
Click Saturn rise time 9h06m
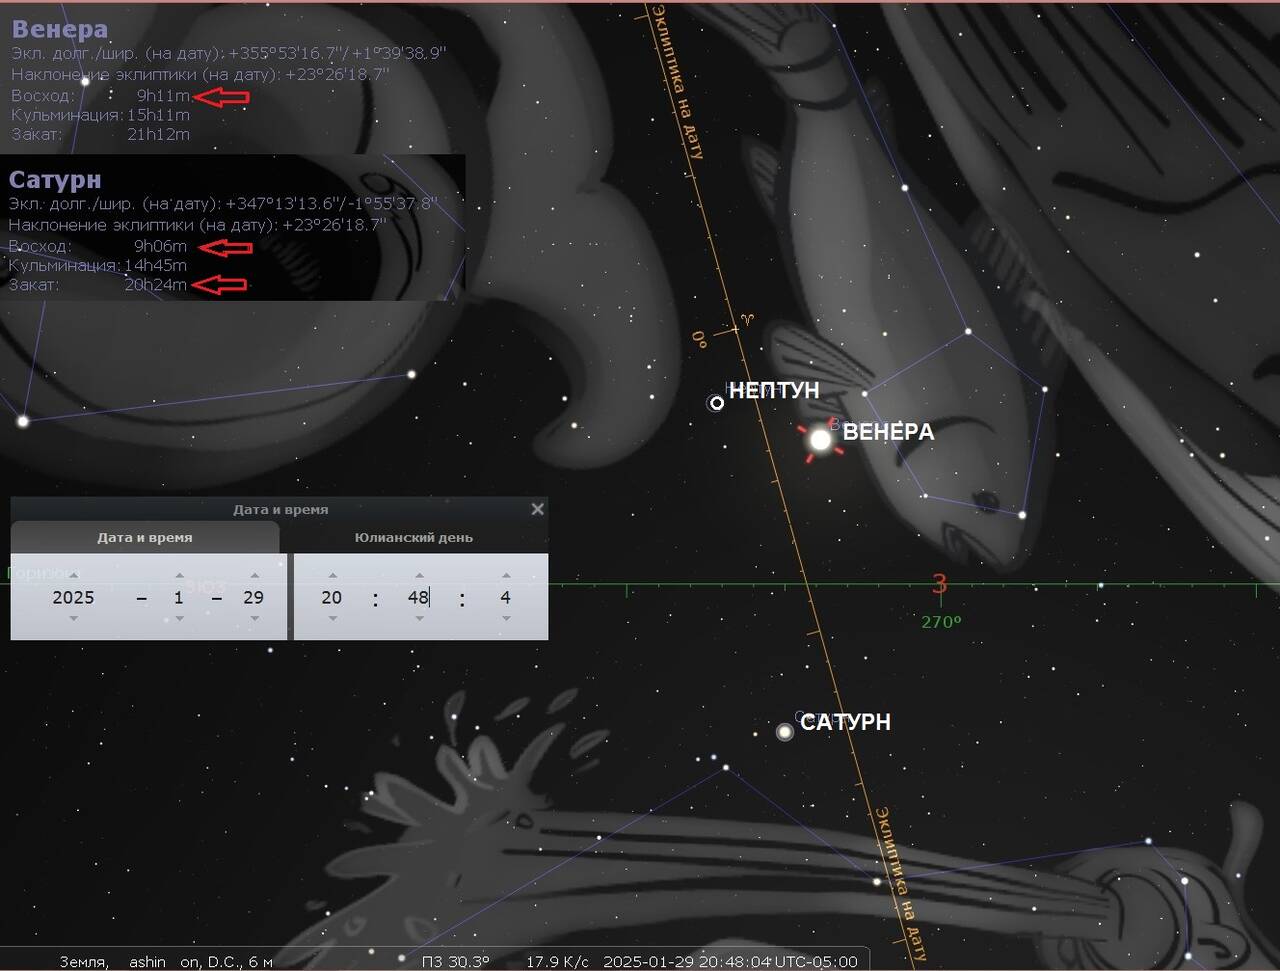(160, 246)
